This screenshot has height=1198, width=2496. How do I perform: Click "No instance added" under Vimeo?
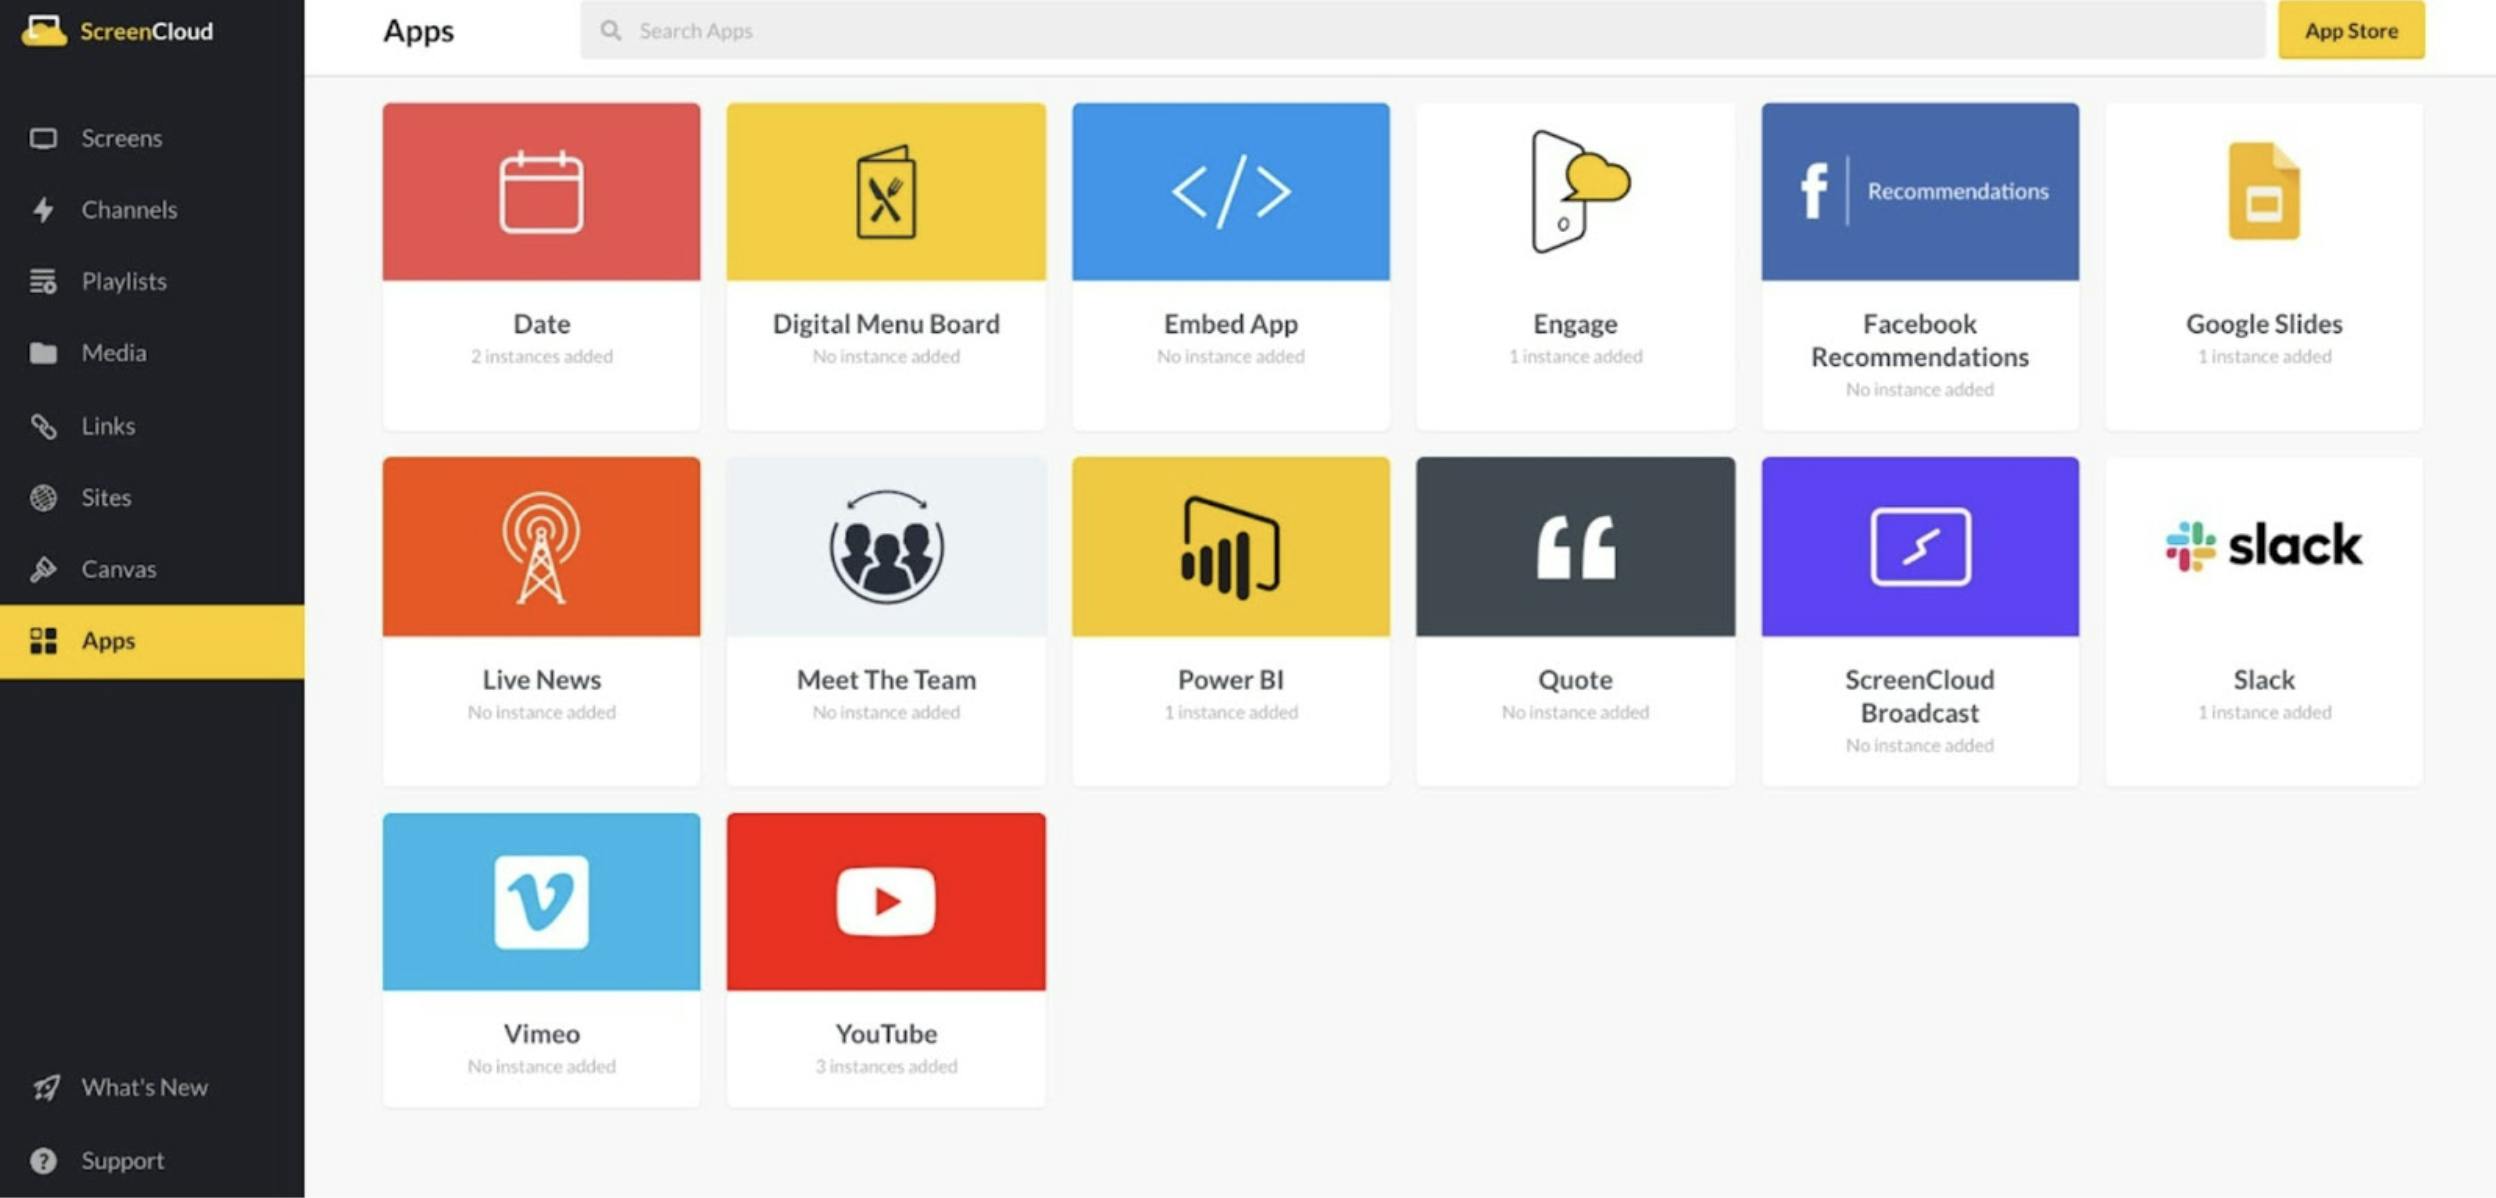pyautogui.click(x=541, y=1067)
